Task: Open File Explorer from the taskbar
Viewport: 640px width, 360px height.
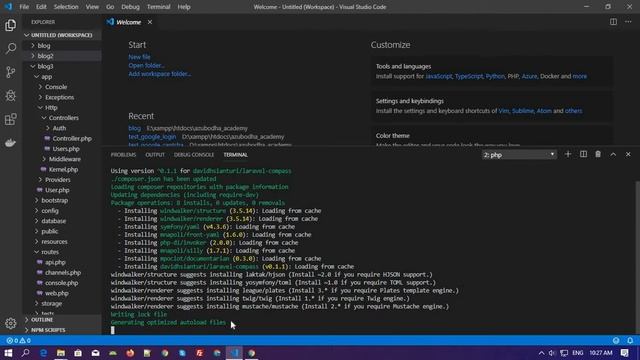Action: [61, 353]
